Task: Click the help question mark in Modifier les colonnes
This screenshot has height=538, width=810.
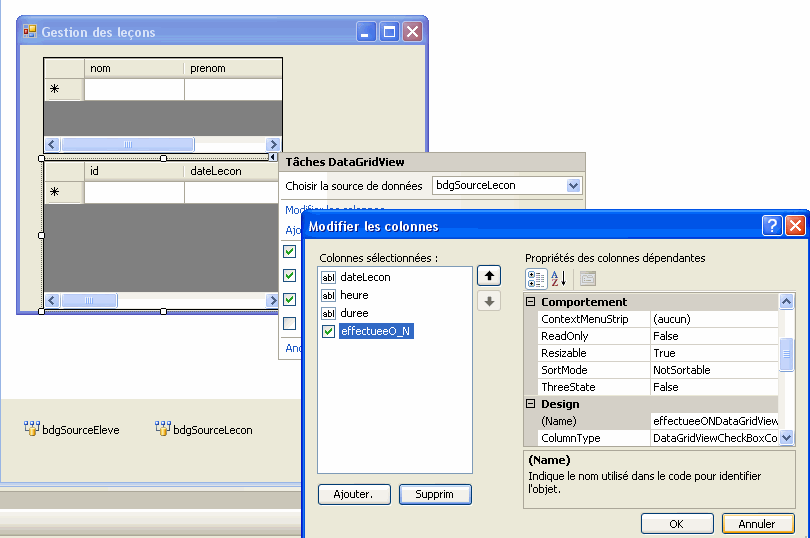Action: 772,226
